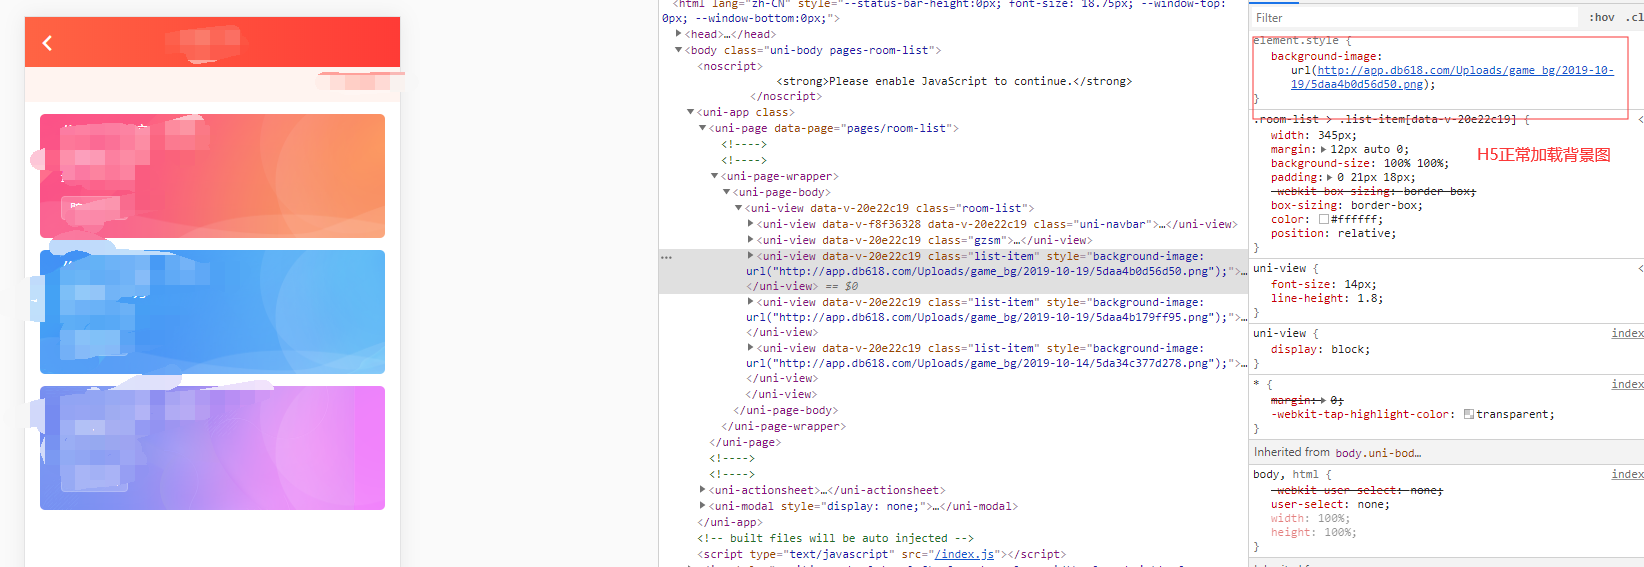The image size is (1644, 567).
Task: Open the color swatch for #ffffff
Action: pyautogui.click(x=1324, y=219)
